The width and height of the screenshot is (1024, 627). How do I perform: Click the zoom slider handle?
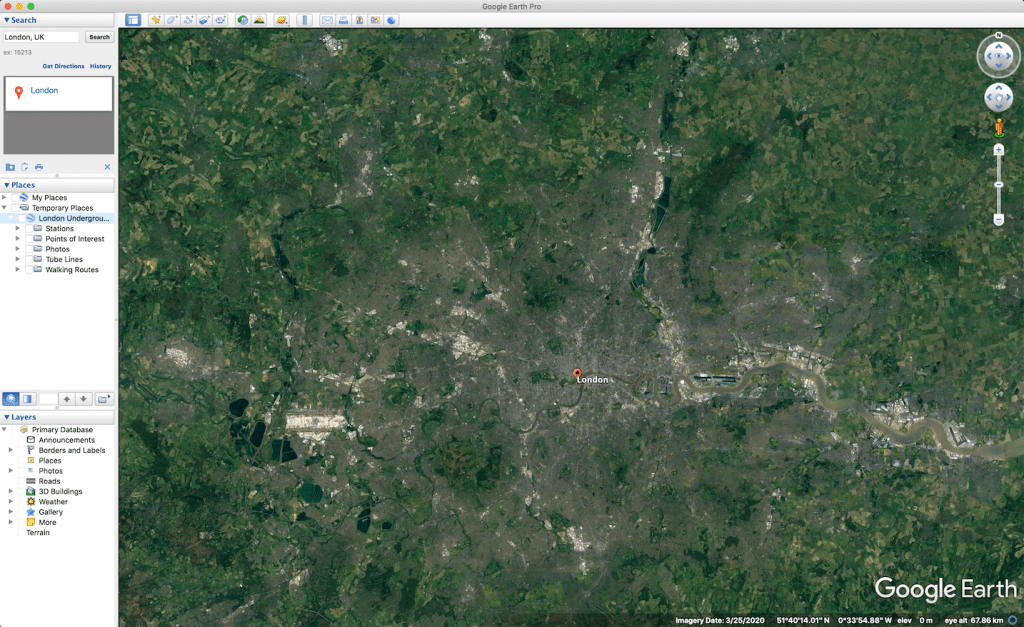[999, 185]
